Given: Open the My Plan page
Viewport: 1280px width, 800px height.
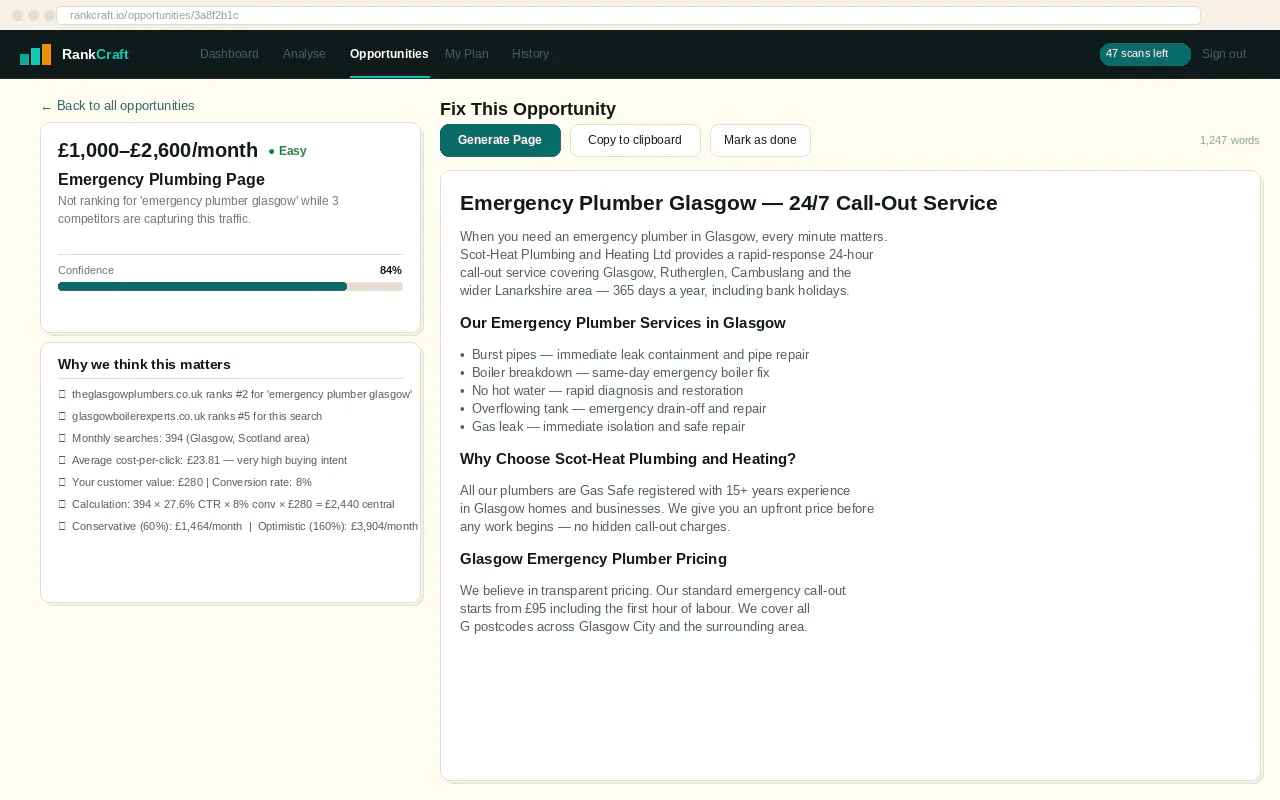Looking at the screenshot, I should (467, 54).
